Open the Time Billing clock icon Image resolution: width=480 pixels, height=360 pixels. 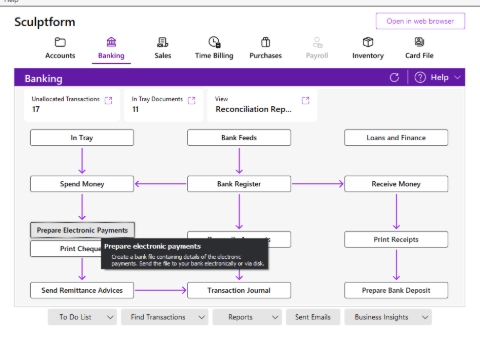point(214,42)
